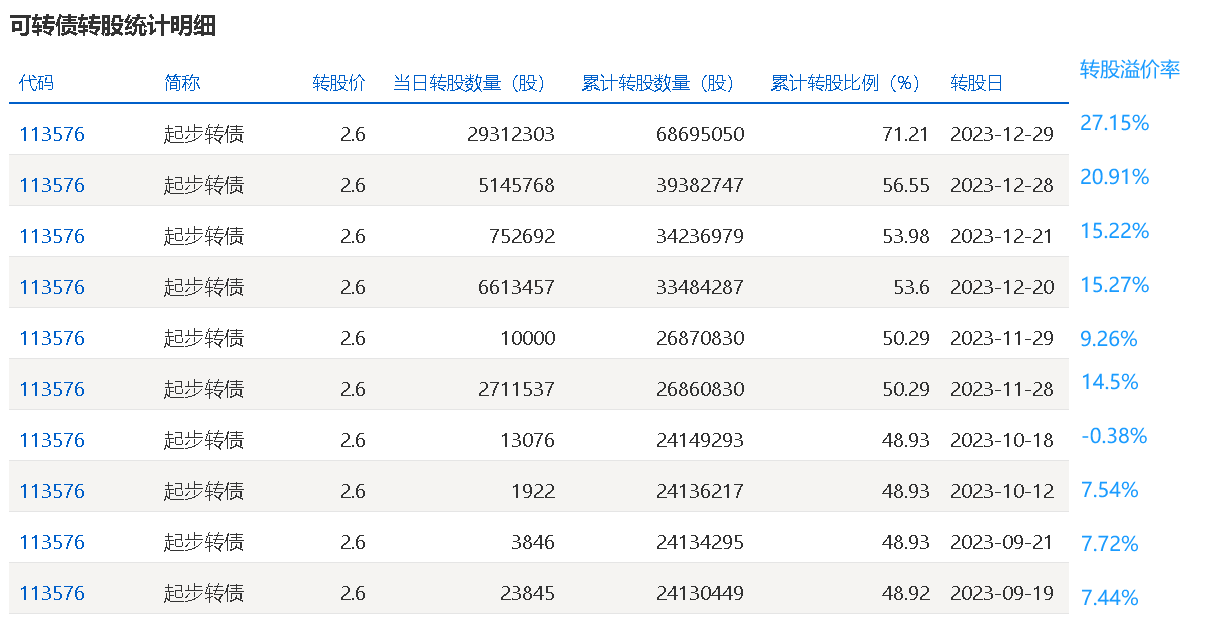Click date cell 2023-10-12
Image resolution: width=1225 pixels, height=621 pixels.
(x=1002, y=491)
